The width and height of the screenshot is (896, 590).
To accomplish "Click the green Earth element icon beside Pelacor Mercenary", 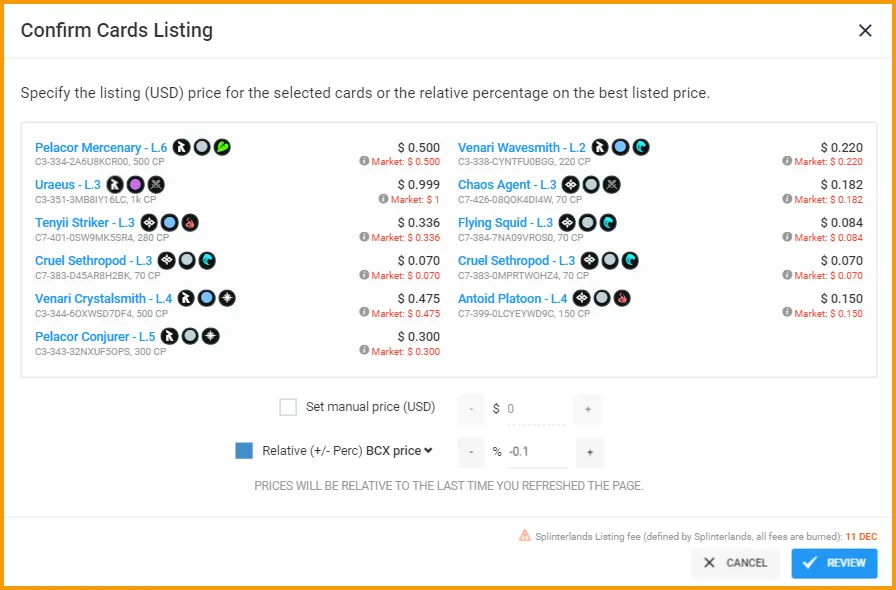I will coord(222,148).
